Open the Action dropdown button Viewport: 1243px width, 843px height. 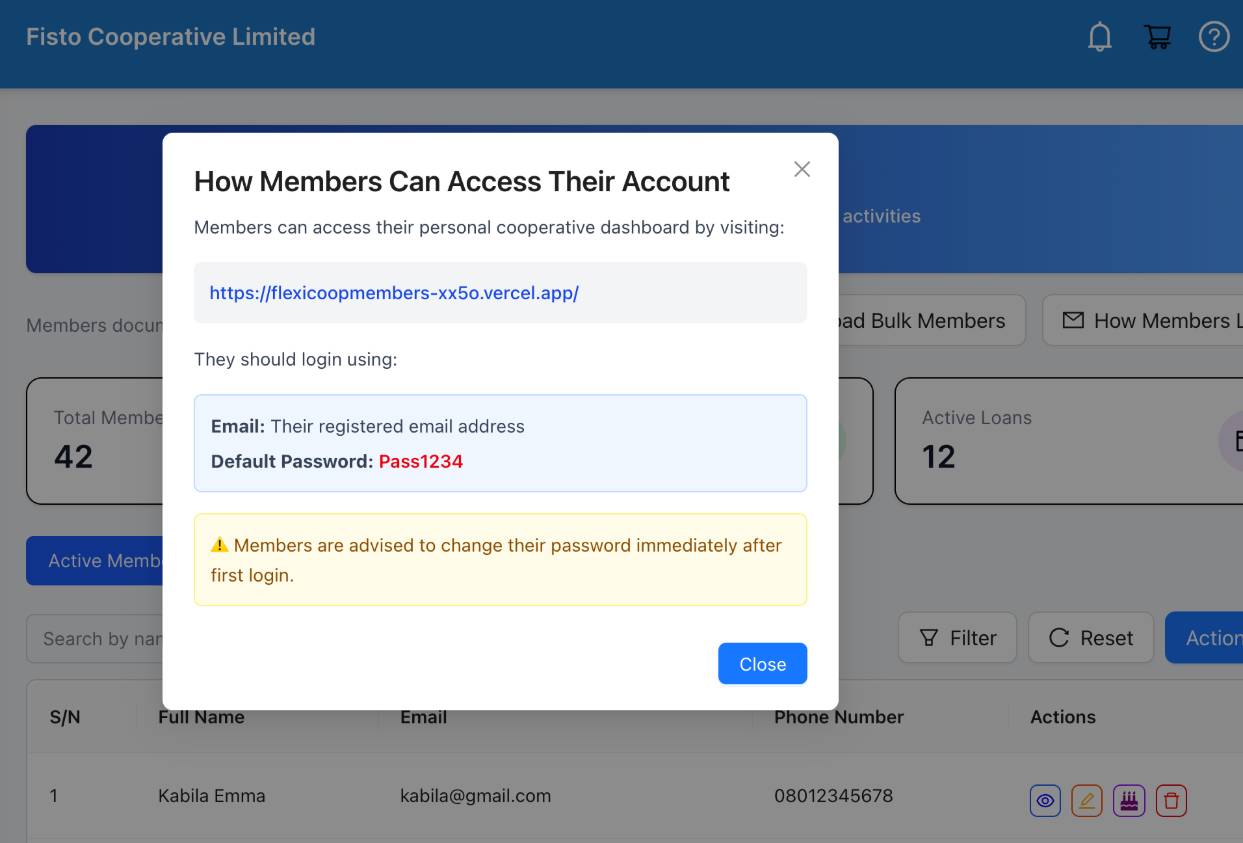1204,638
